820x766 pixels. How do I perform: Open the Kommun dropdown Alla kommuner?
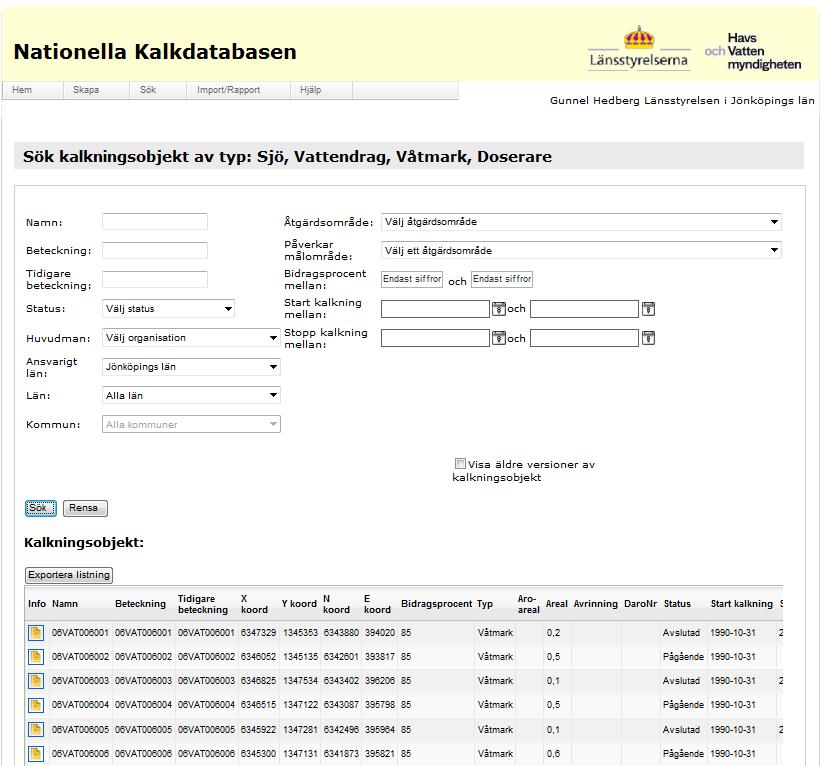coord(191,424)
